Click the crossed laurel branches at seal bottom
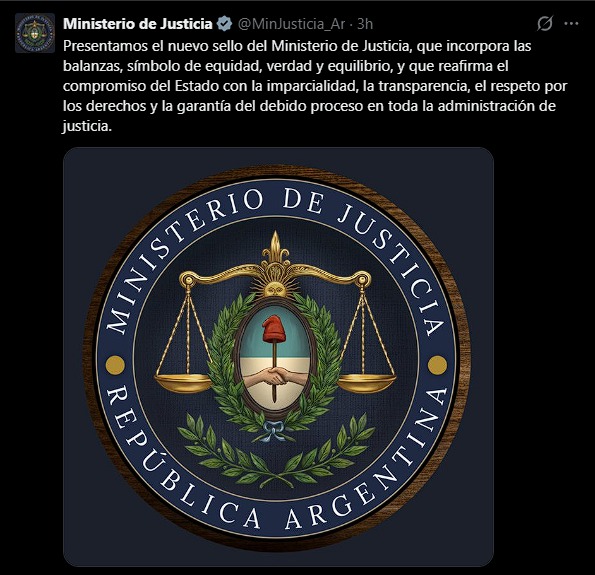This screenshot has height=575, width=595. pos(276,452)
